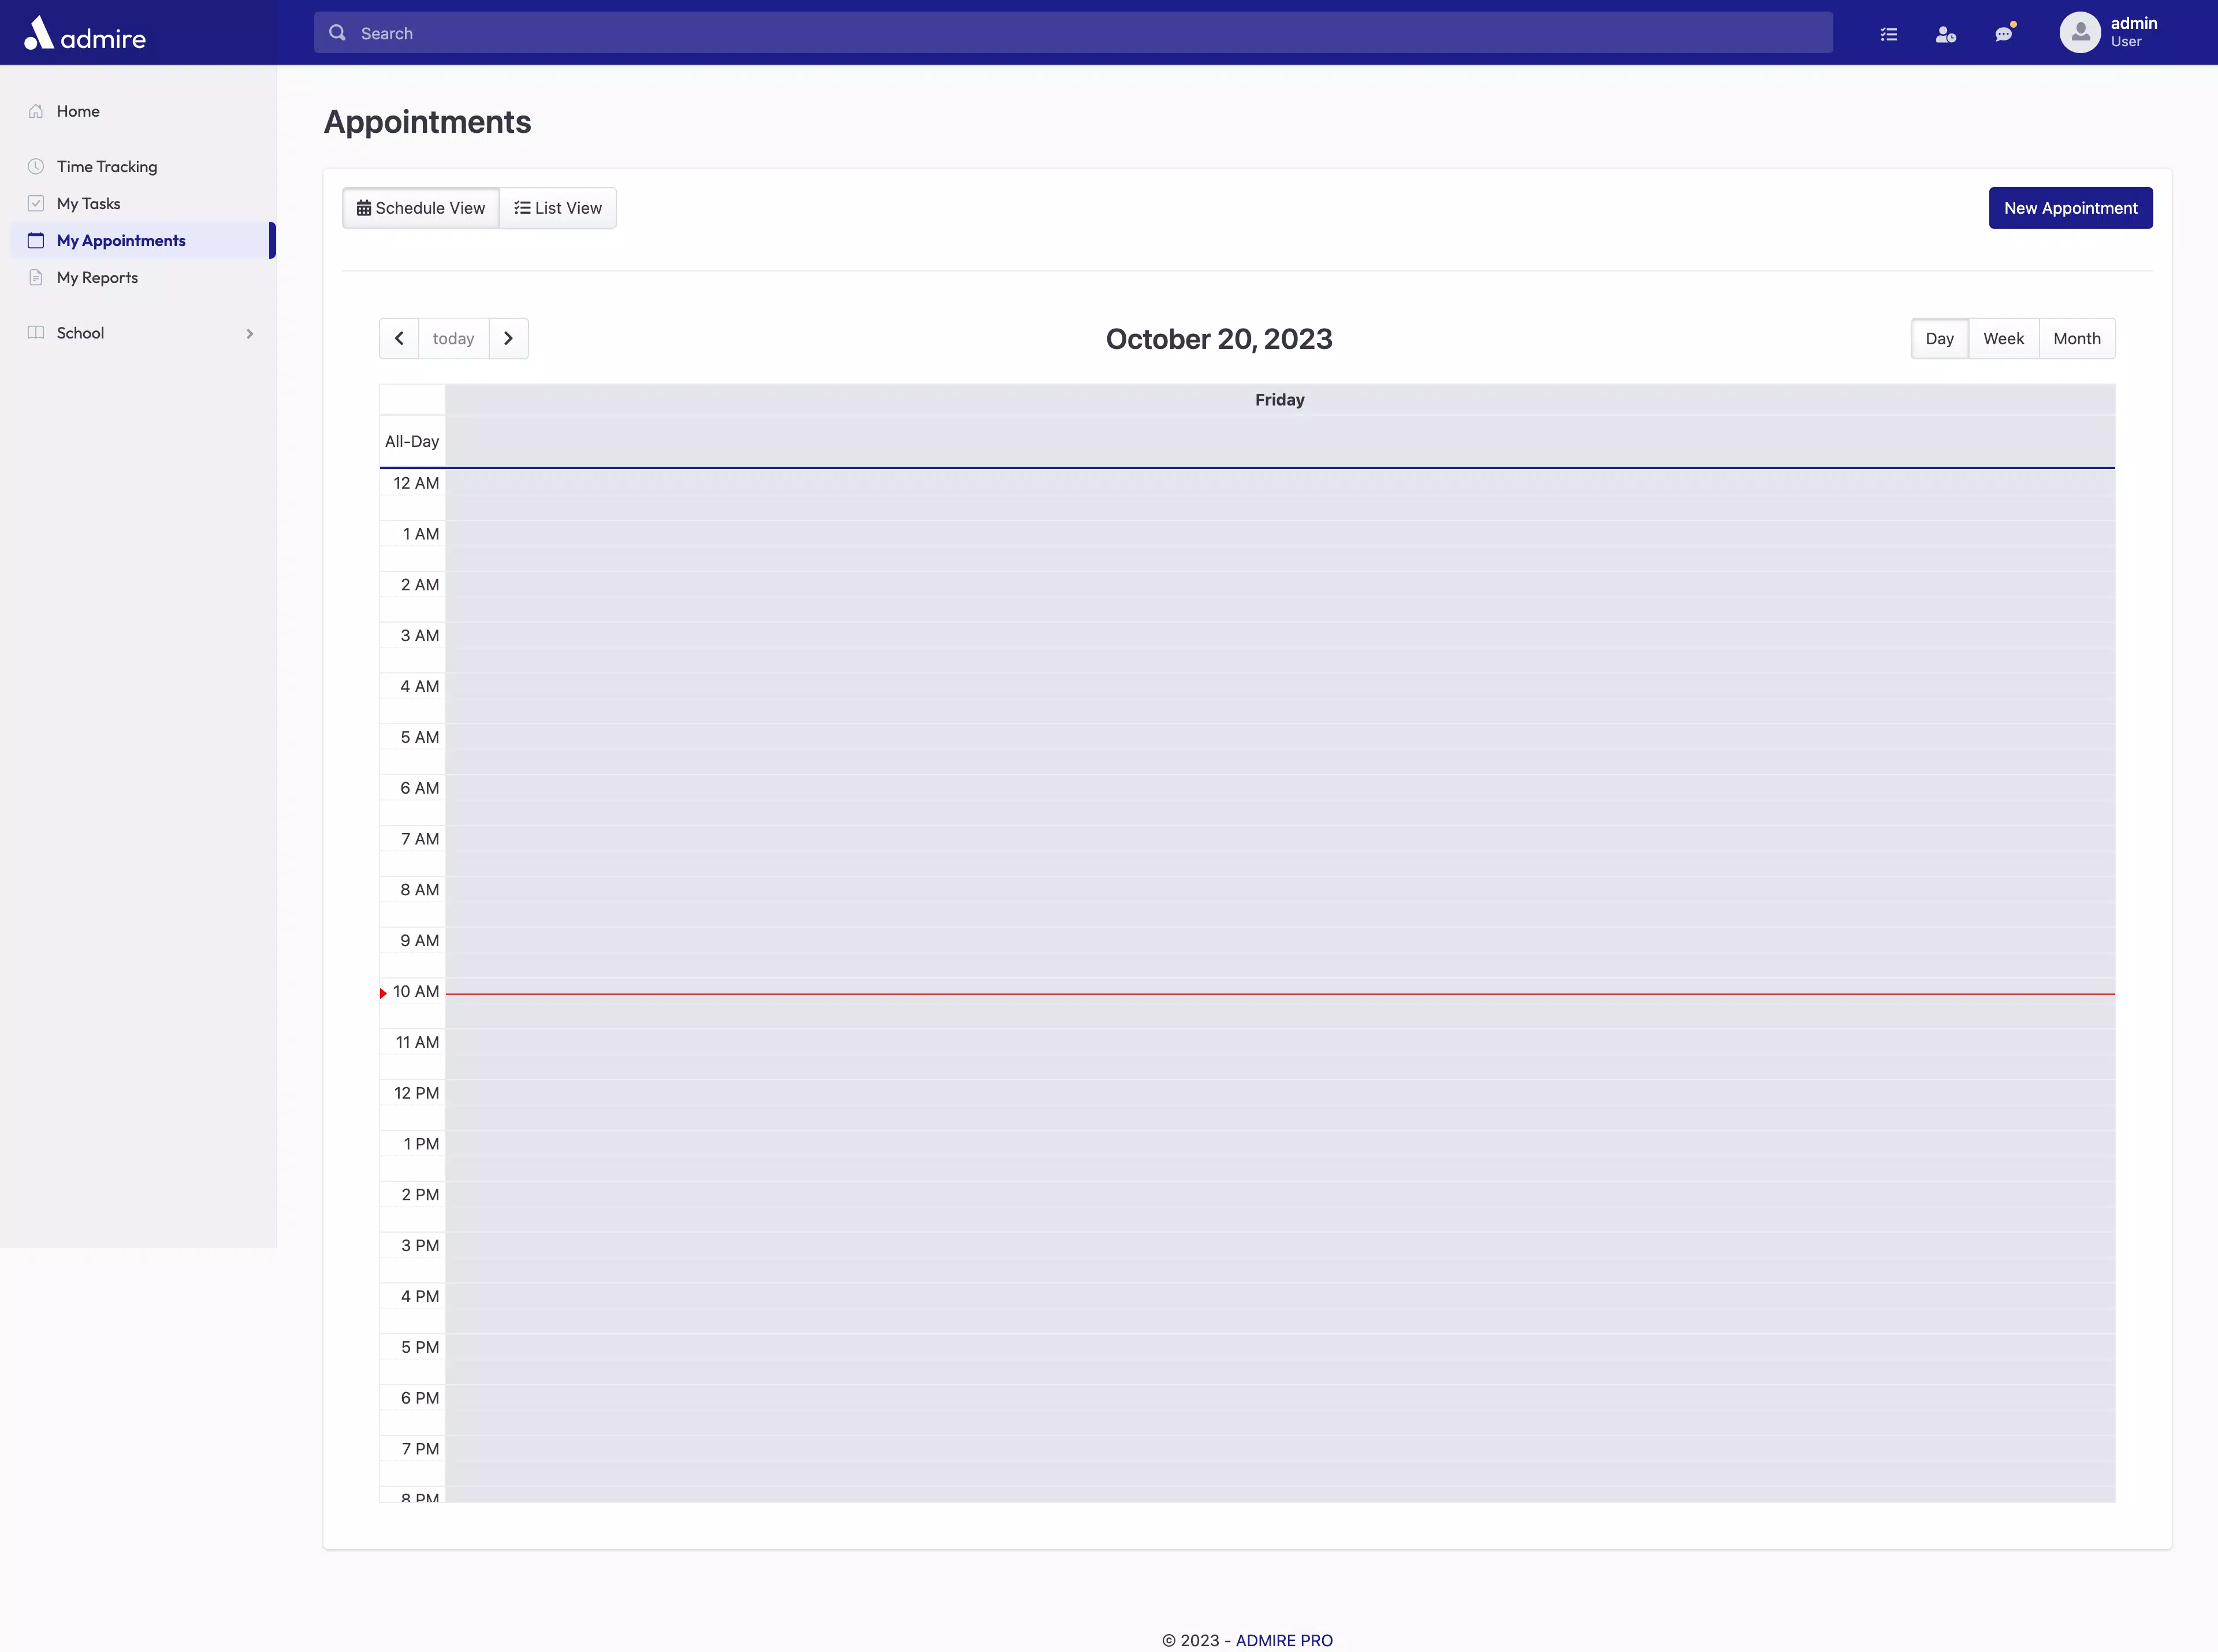Select the Week calendar view
This screenshot has height=1652, width=2218.
click(2003, 338)
